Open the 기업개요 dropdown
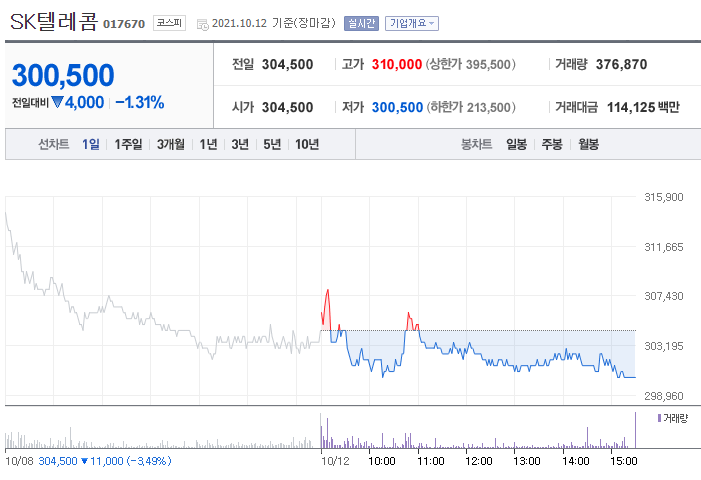Viewport: 701px width, 480px height. pyautogui.click(x=412, y=23)
